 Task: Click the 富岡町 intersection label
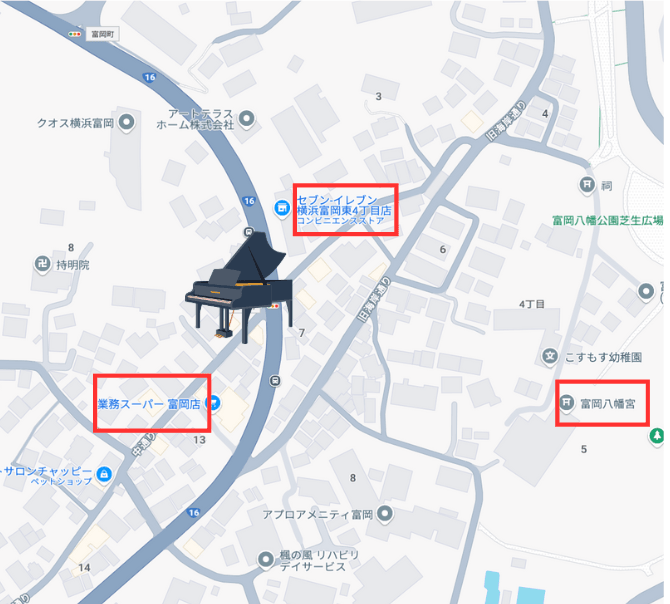(x=103, y=34)
